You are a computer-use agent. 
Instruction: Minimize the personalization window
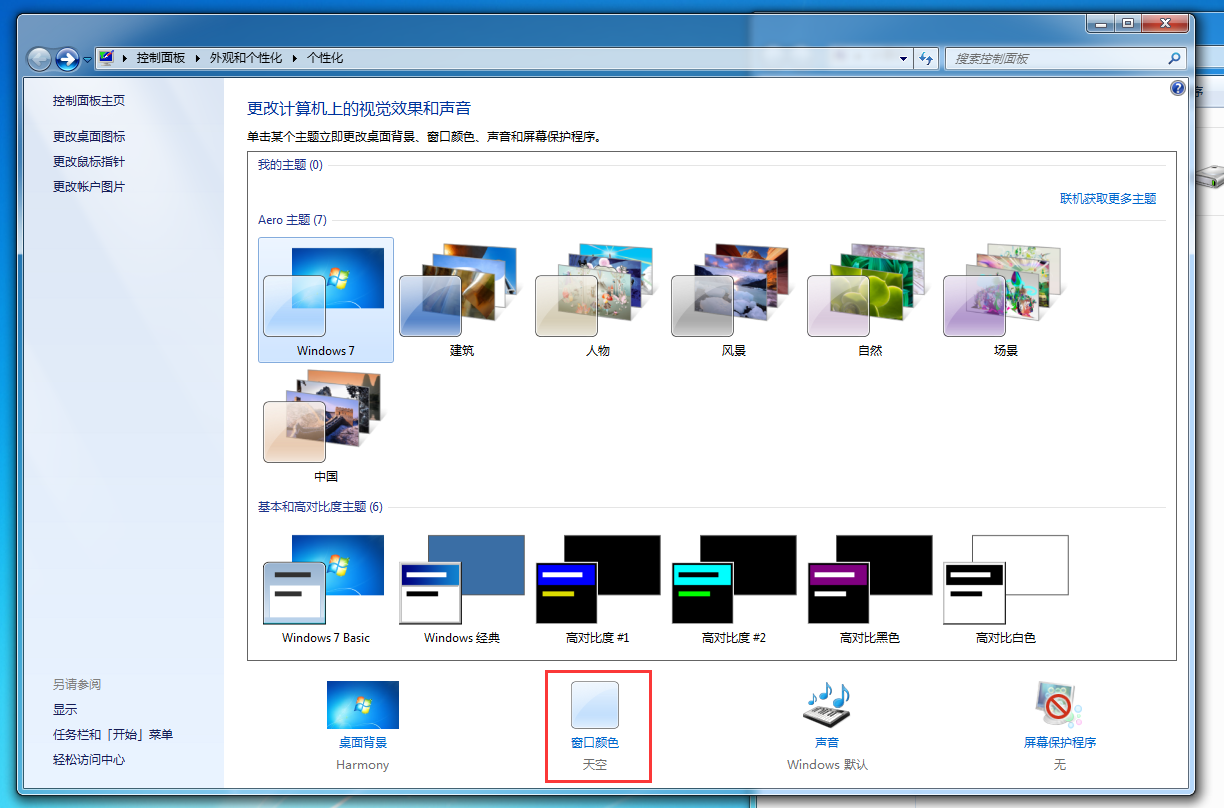(x=1101, y=23)
